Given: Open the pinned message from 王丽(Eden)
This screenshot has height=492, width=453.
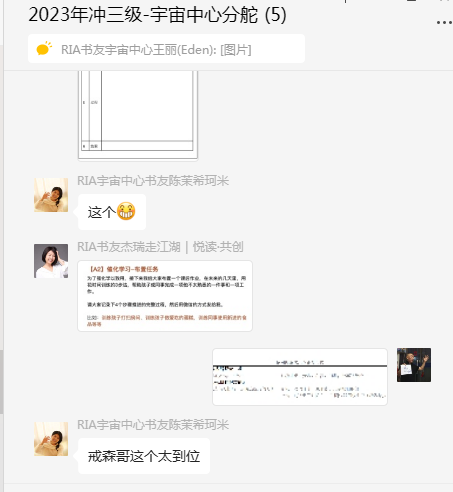Looking at the screenshot, I should coord(166,49).
